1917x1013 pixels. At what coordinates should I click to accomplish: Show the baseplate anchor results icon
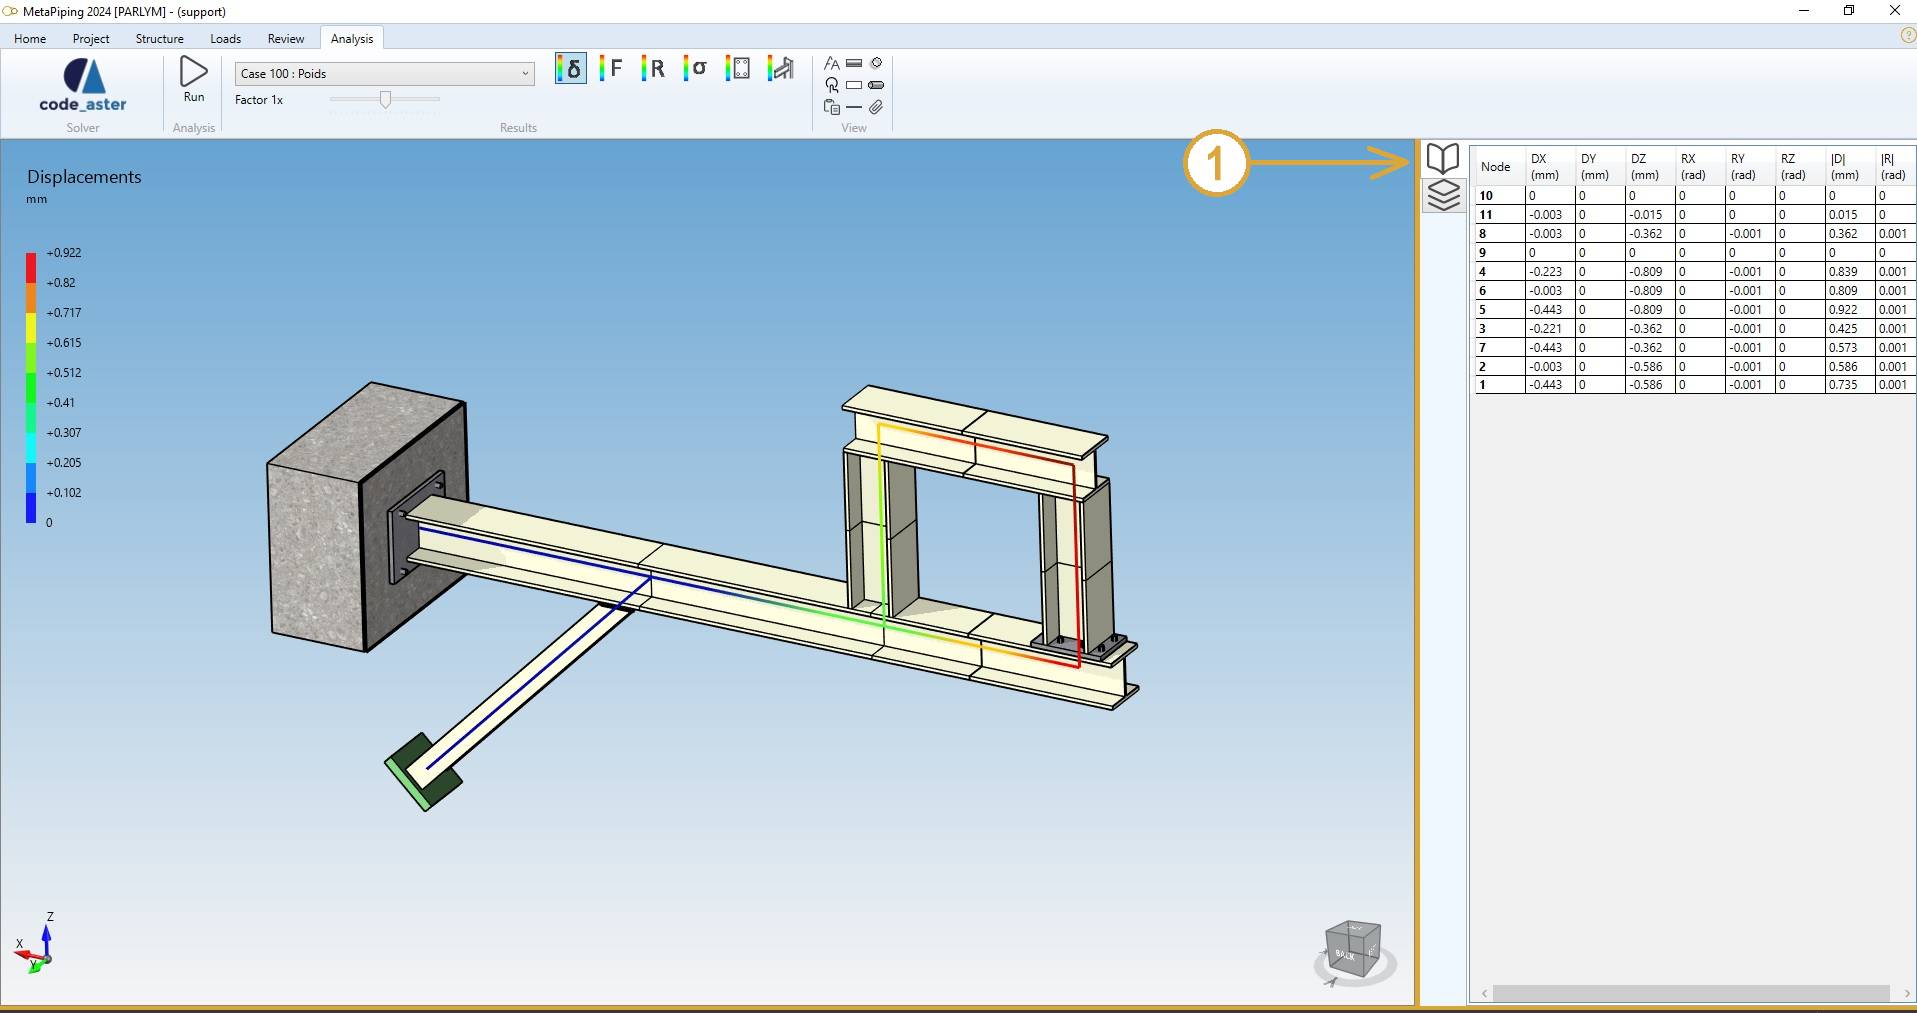click(x=738, y=68)
